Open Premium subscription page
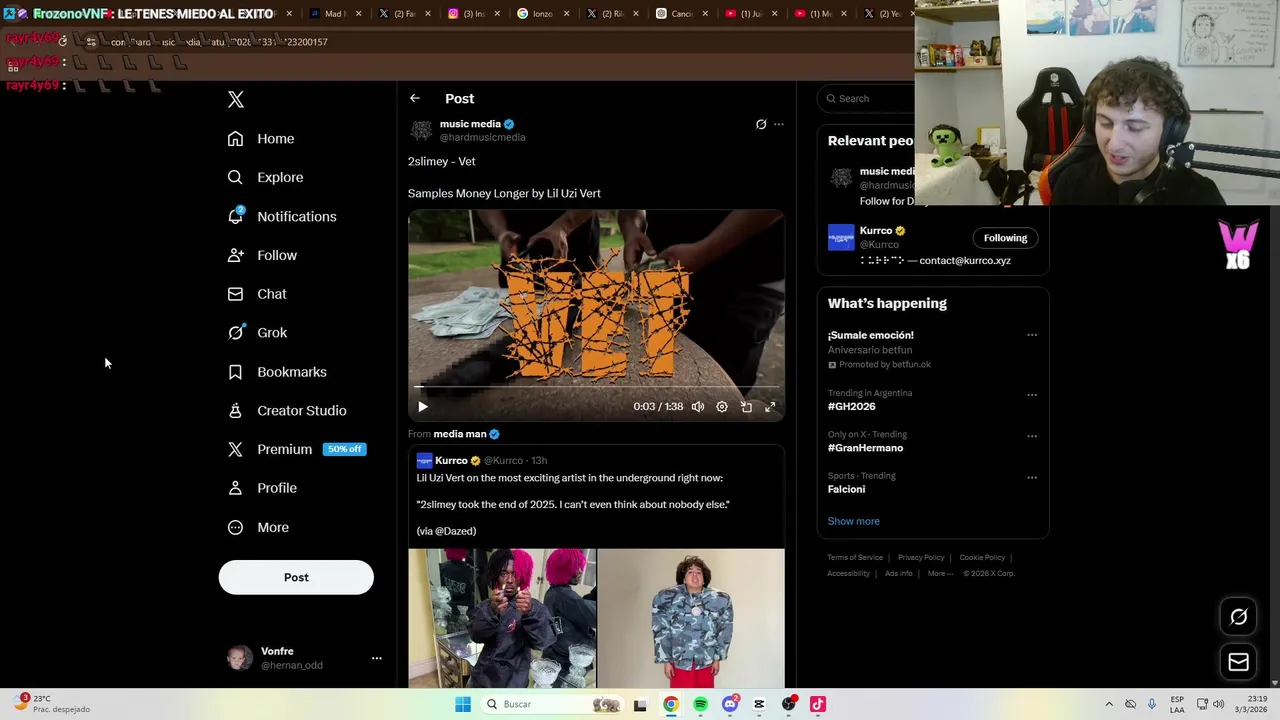Screen dimensions: 1280x720 (297, 449)
